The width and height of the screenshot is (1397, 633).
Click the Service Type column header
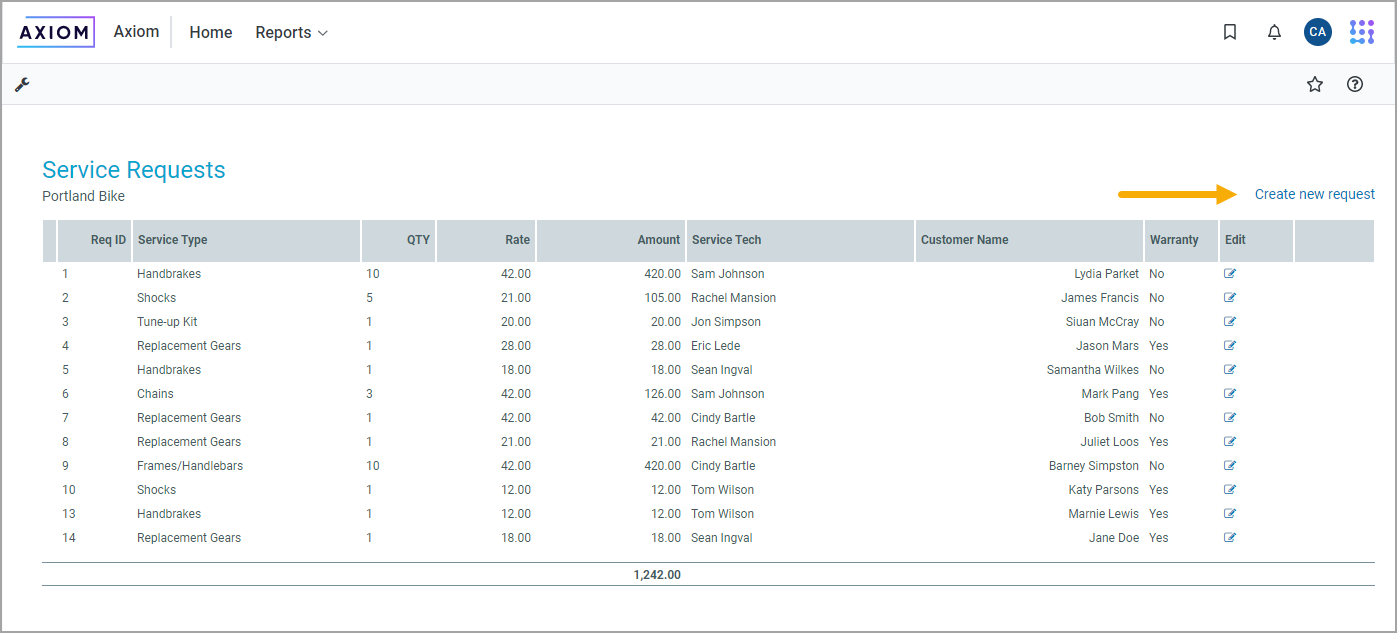point(173,240)
